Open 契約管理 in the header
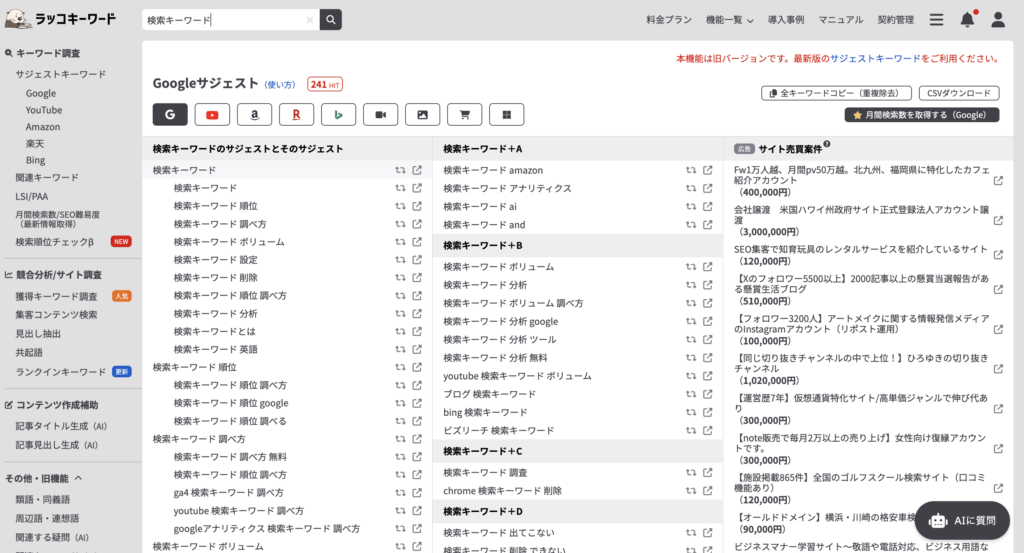Viewport: 1024px width, 553px height. point(895,20)
